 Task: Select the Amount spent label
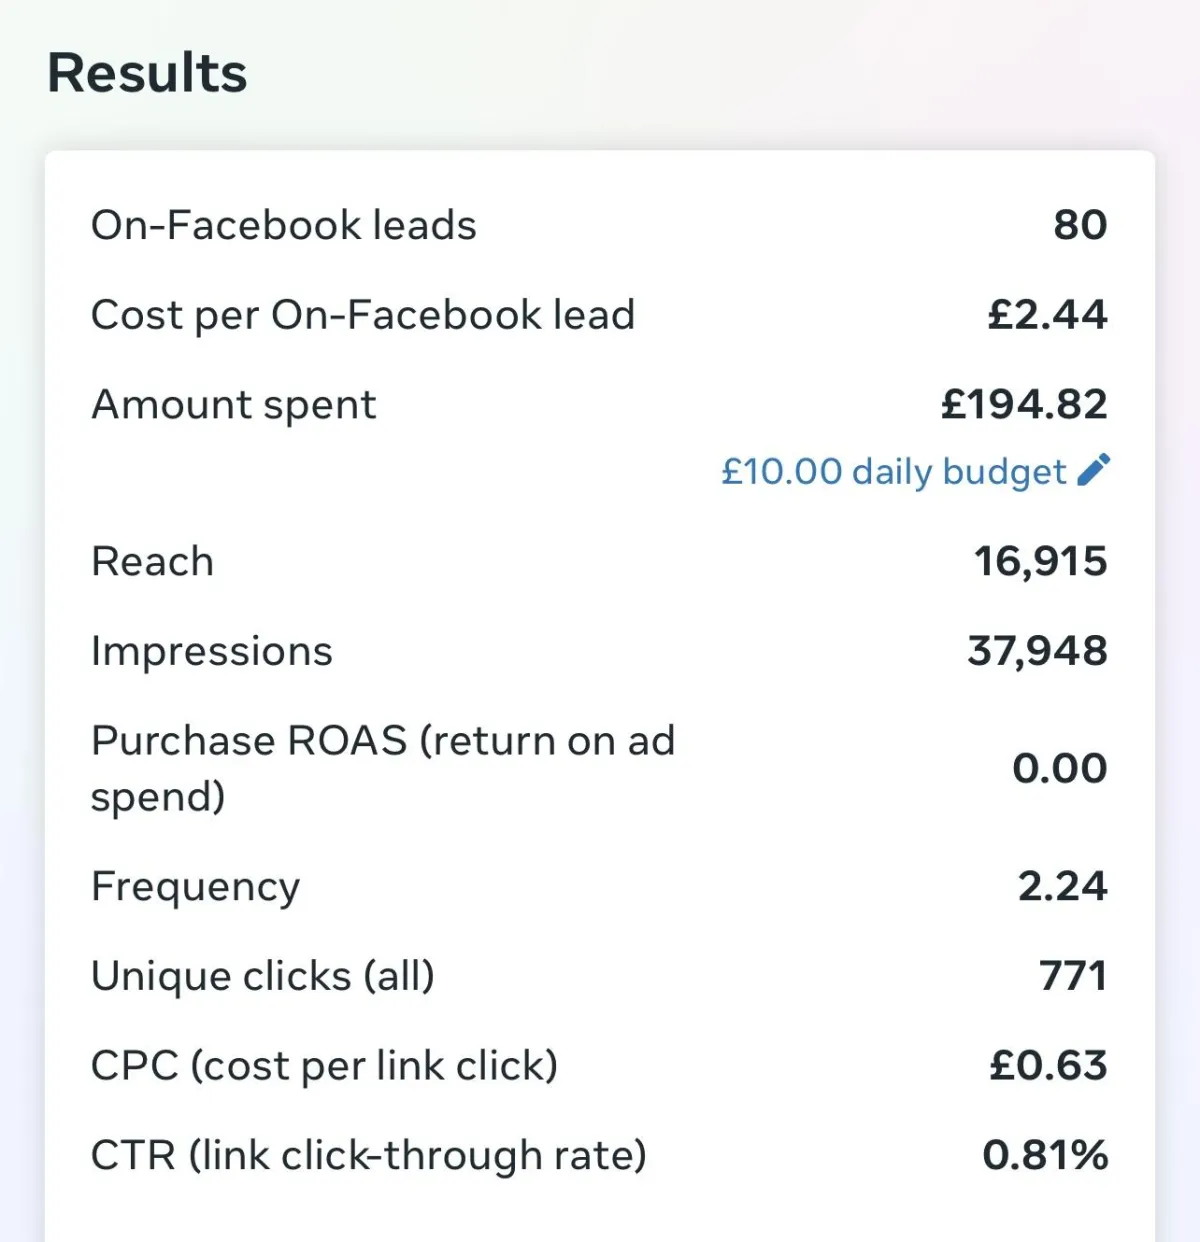(x=234, y=405)
